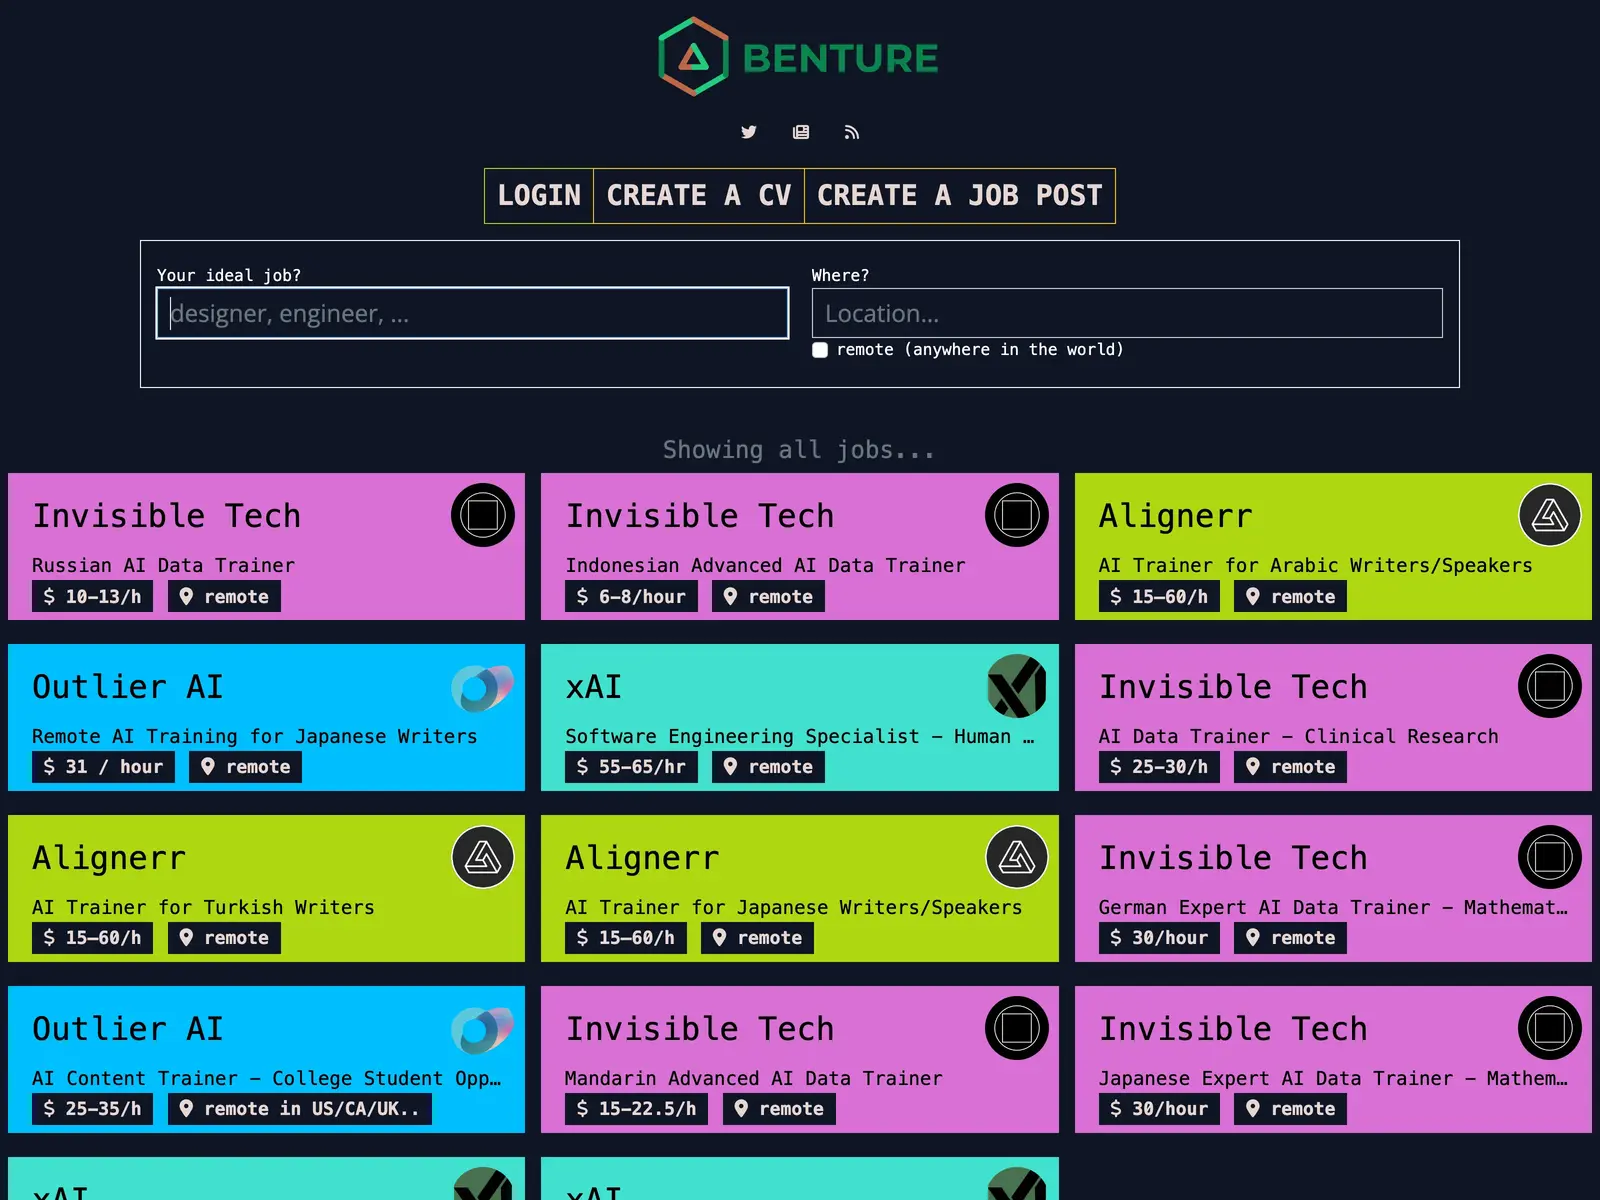
Task: Click Alignerr logo on Arabic Writers card
Action: point(1550,515)
